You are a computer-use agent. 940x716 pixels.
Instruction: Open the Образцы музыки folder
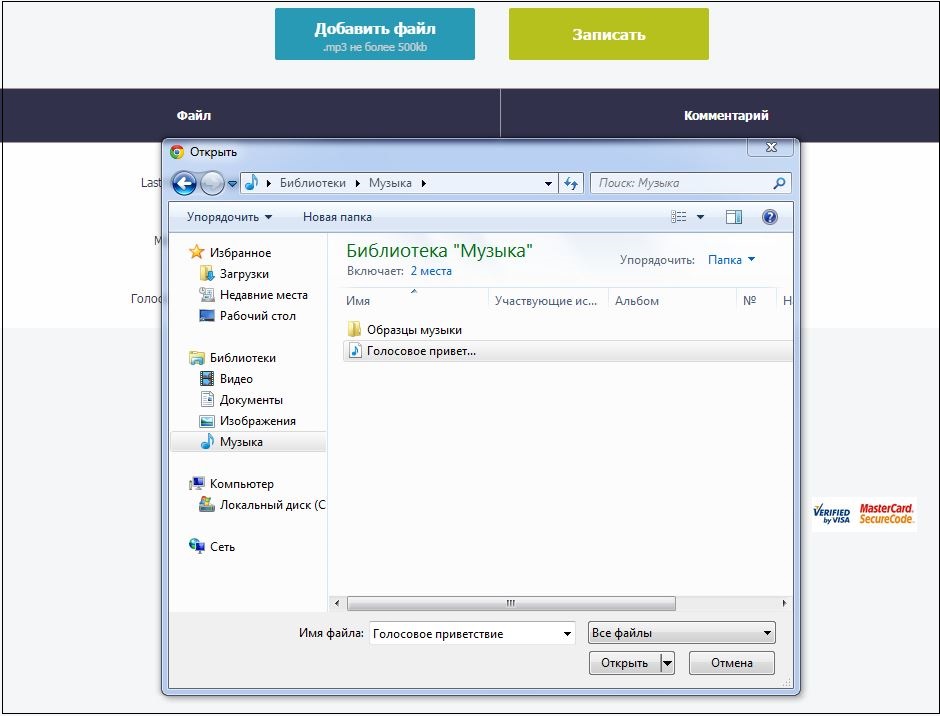tap(413, 330)
